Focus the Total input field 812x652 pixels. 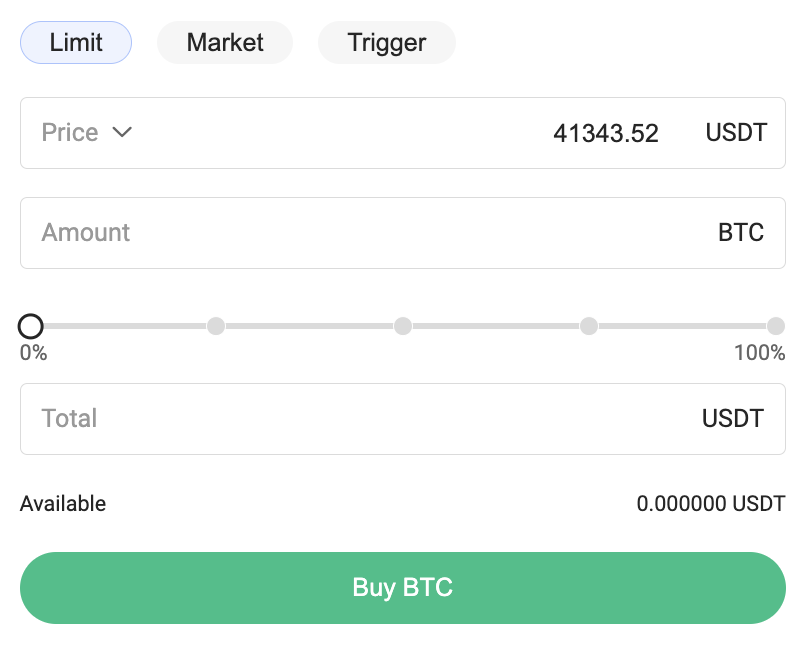click(x=360, y=419)
